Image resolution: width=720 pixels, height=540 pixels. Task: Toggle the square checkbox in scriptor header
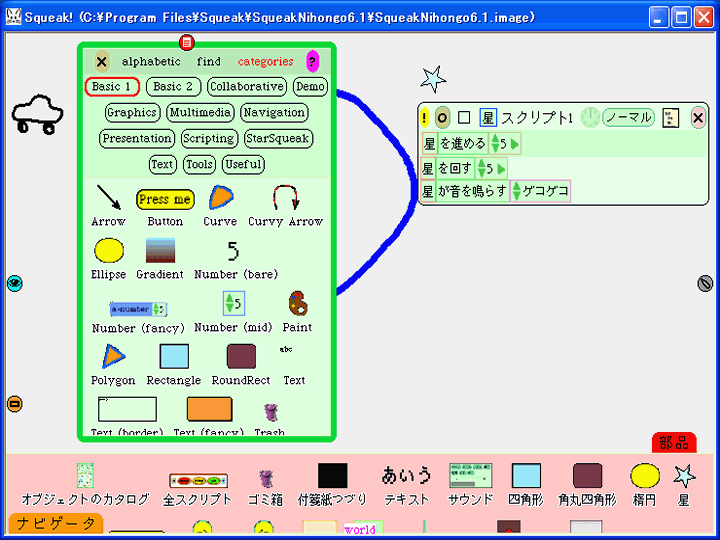point(464,118)
